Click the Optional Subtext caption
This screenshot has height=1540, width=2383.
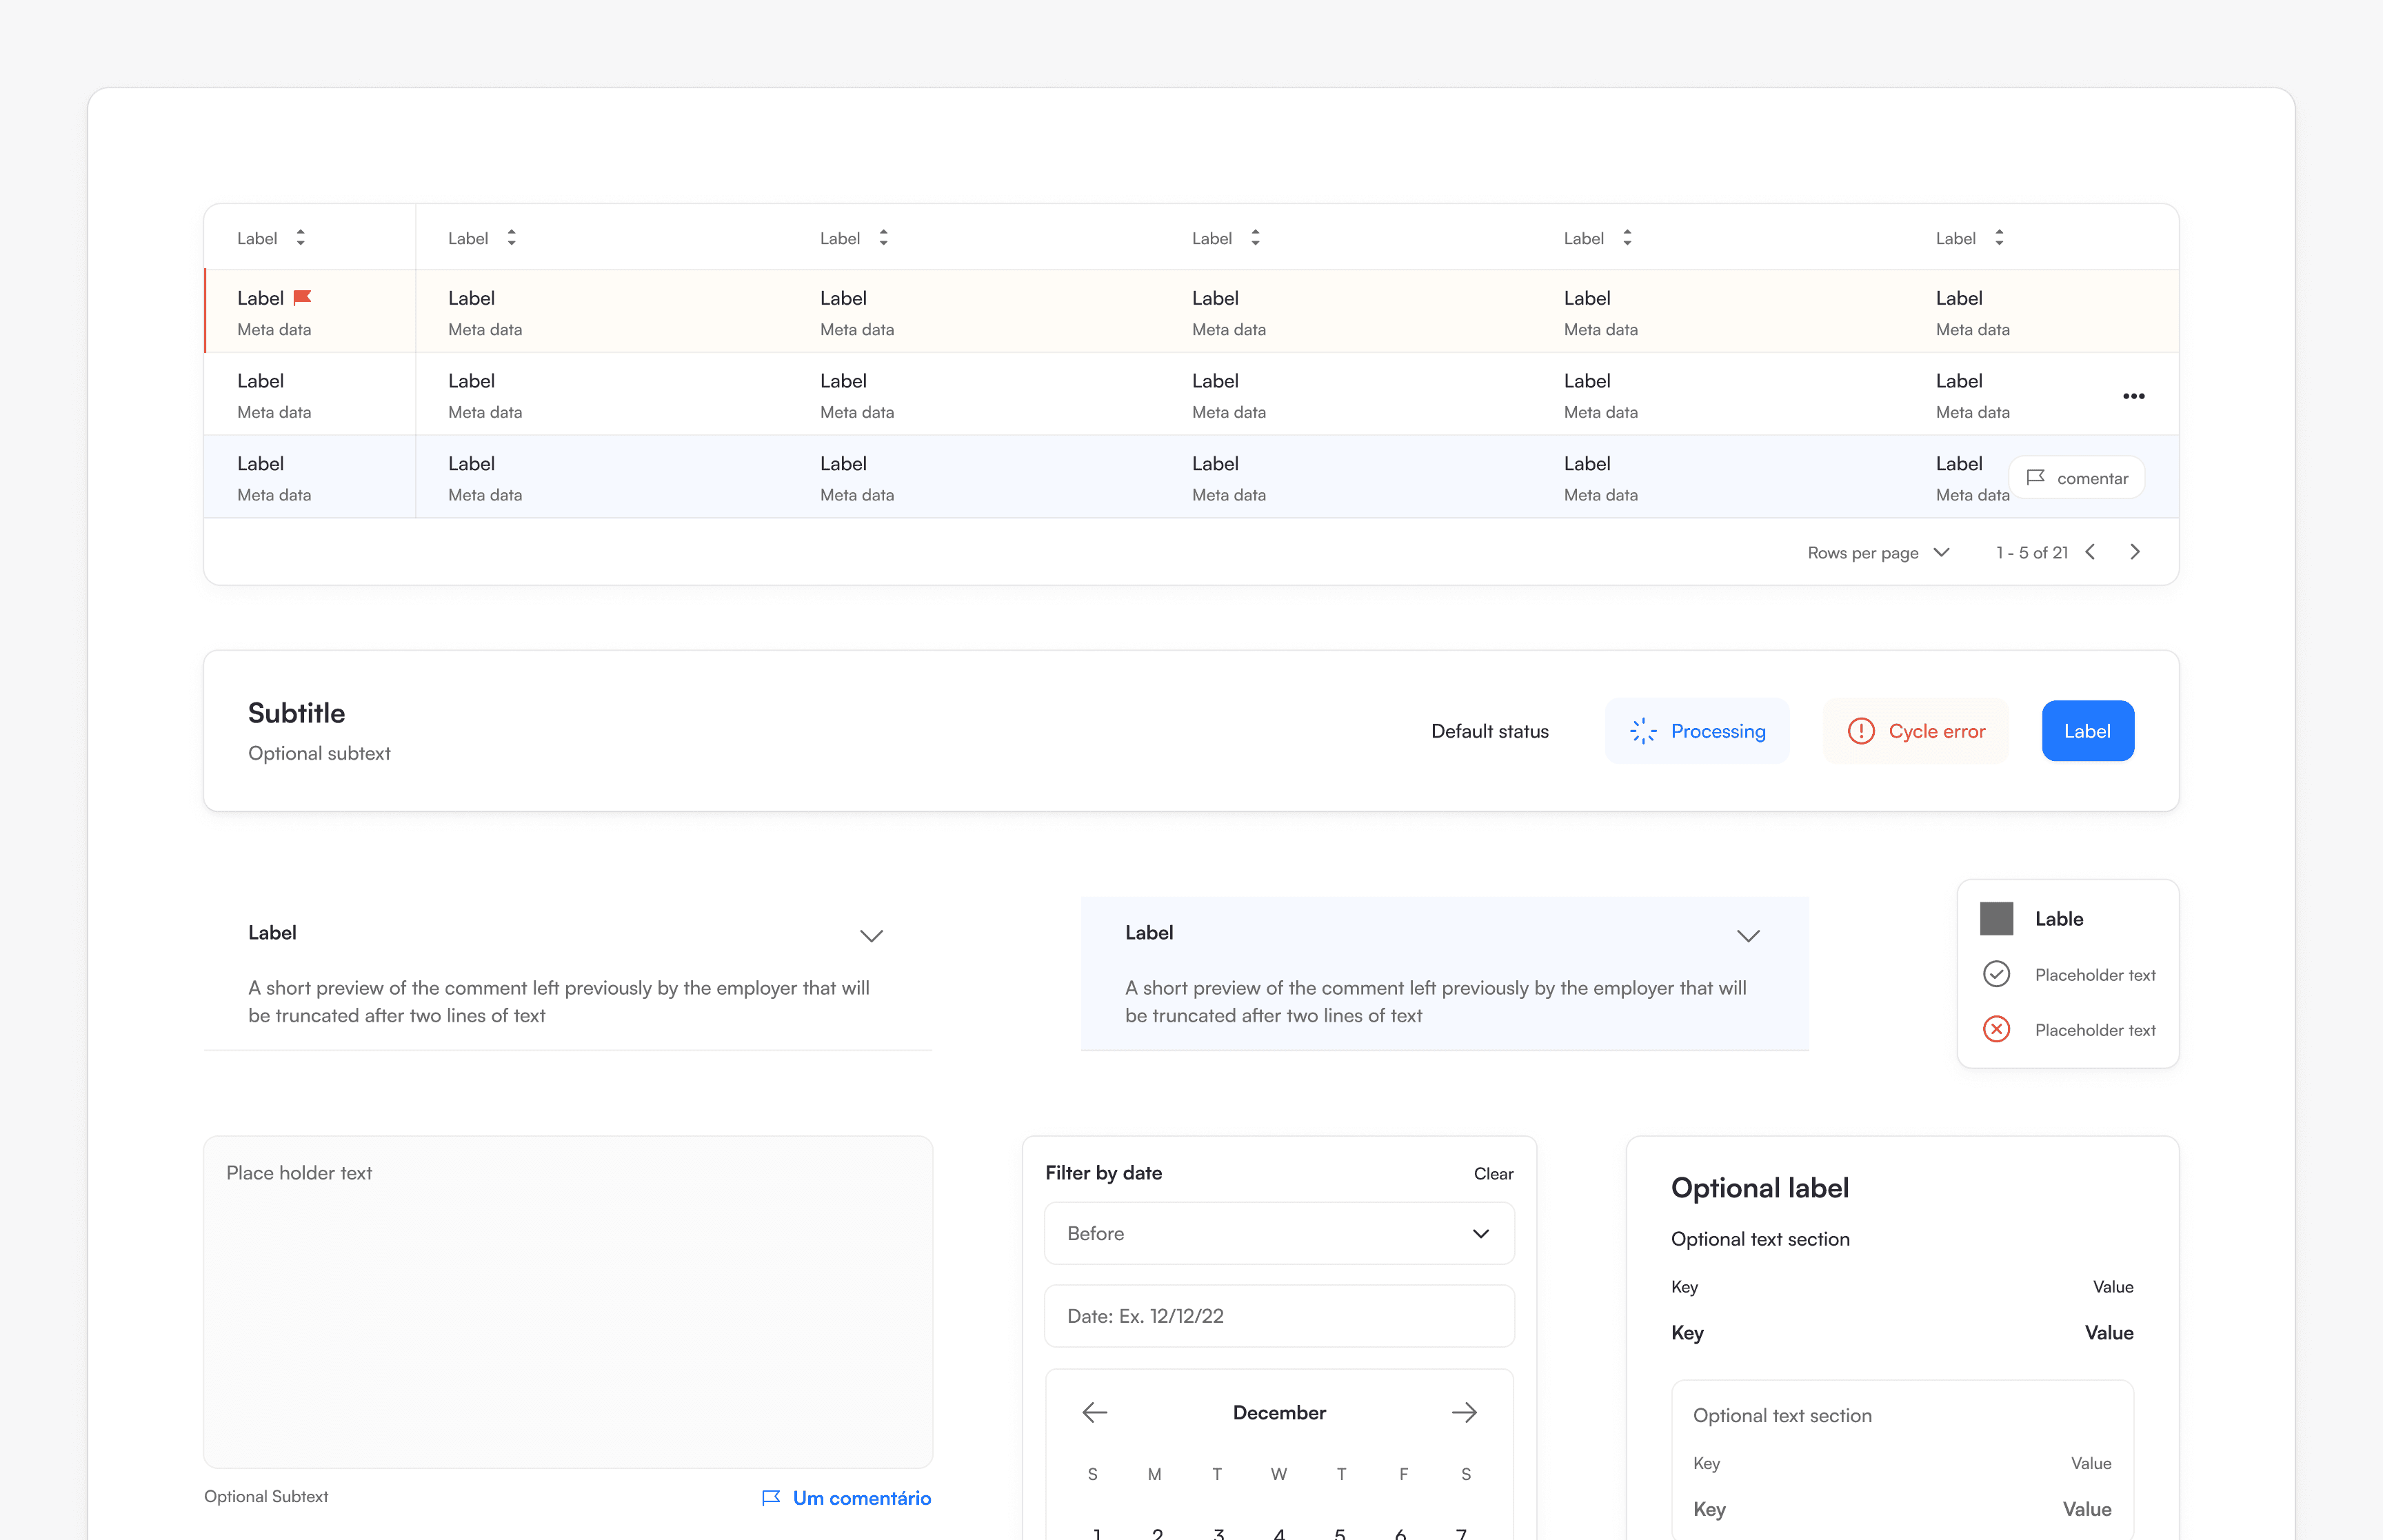266,1496
